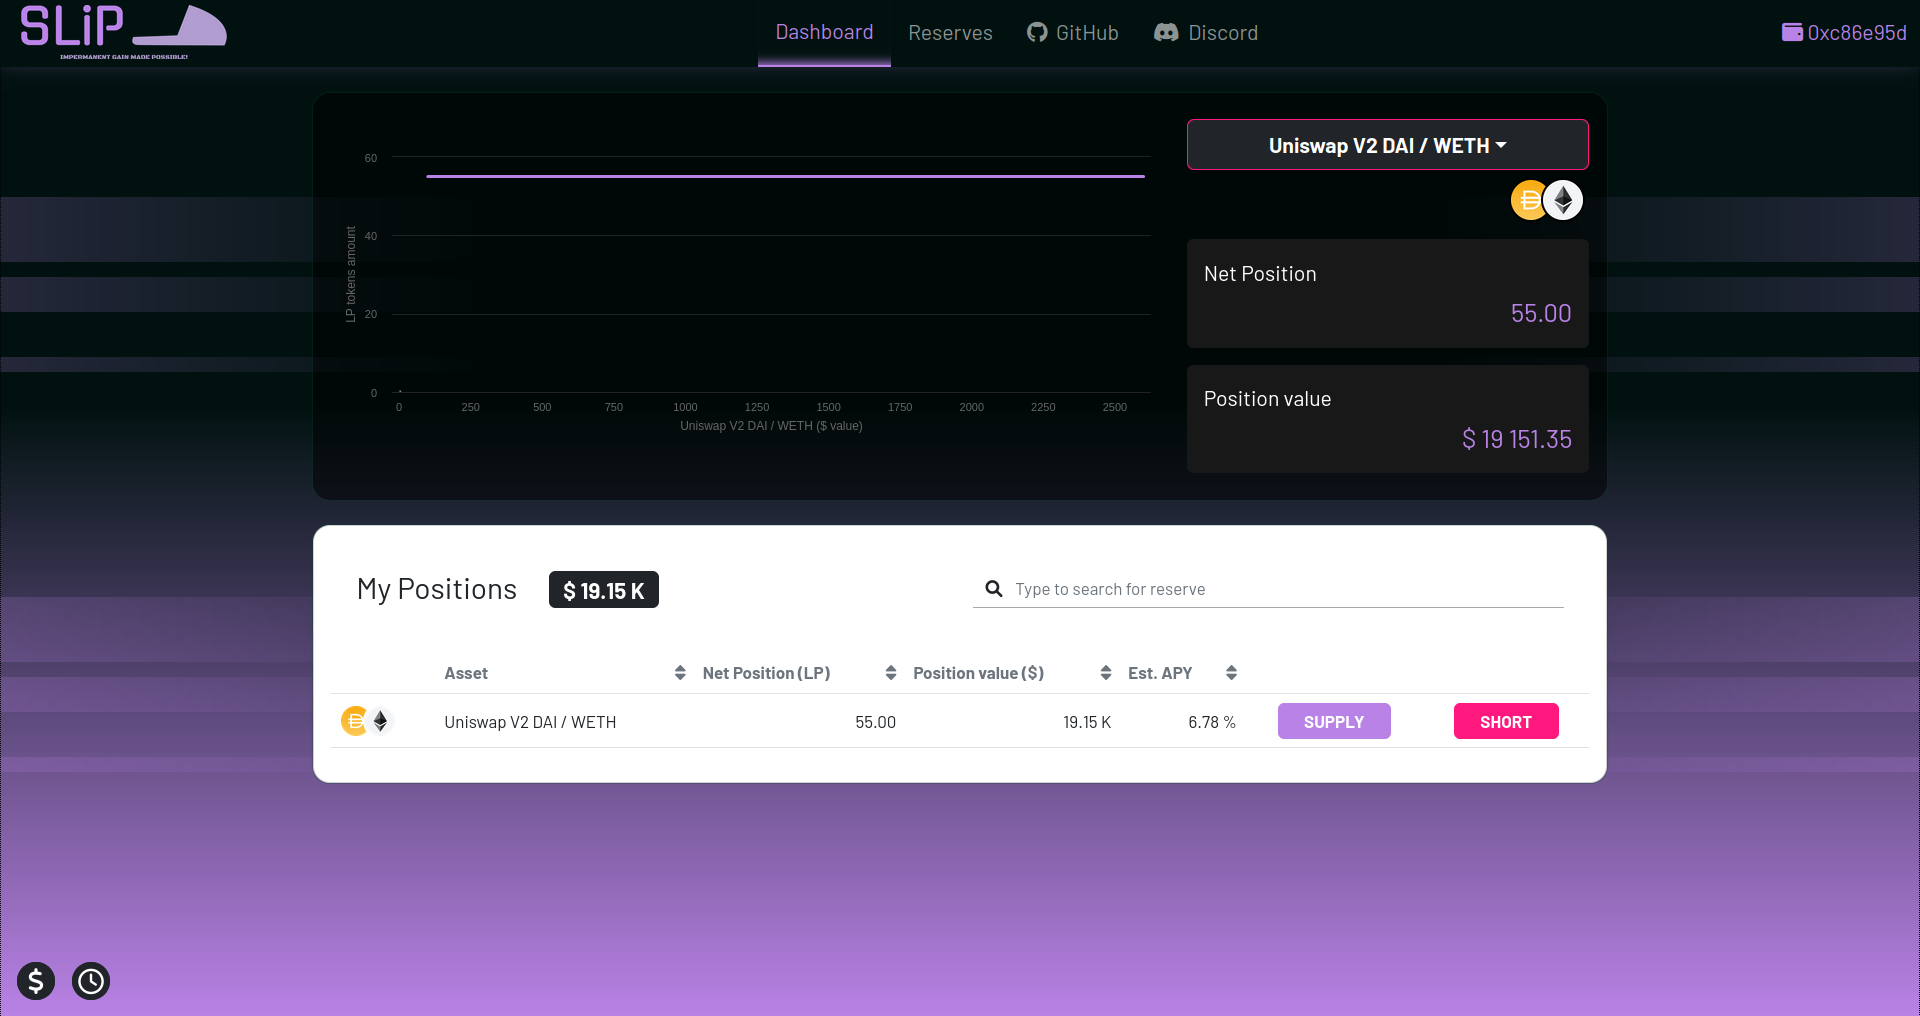1920x1016 pixels.
Task: Open the Reserves tab
Action: (950, 33)
